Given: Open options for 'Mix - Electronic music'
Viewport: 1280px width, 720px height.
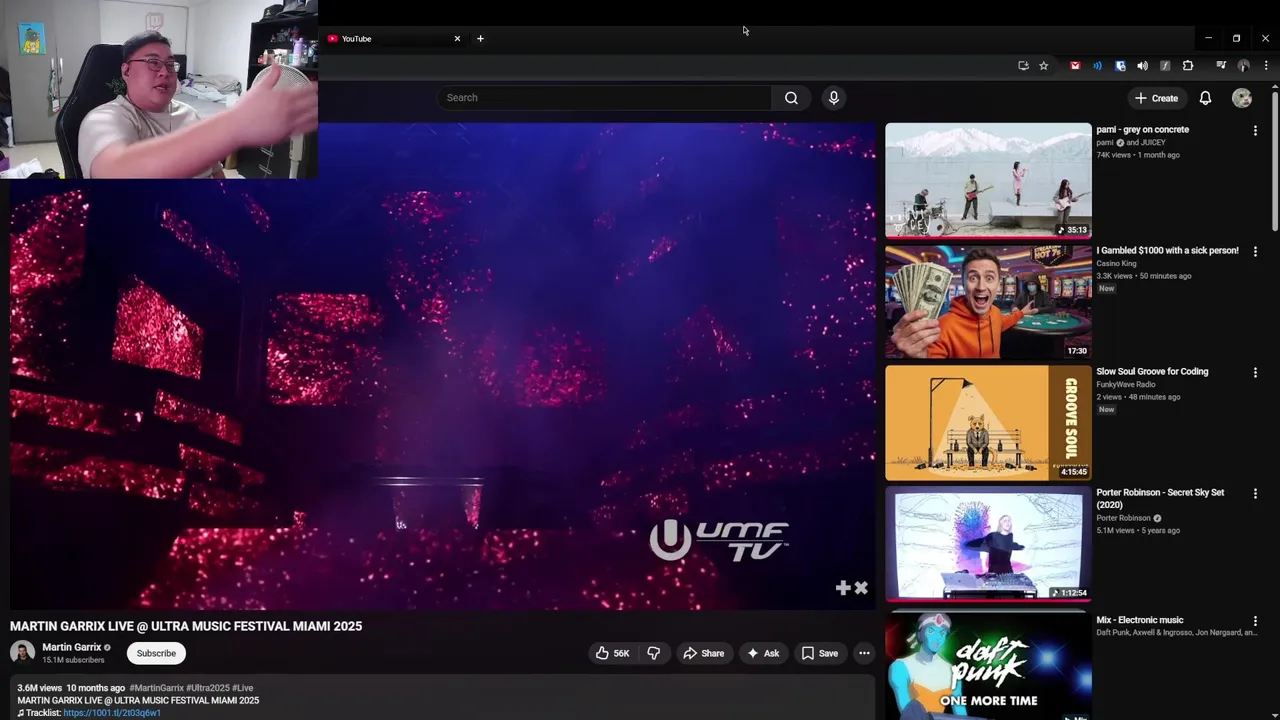Looking at the screenshot, I should 1255,620.
